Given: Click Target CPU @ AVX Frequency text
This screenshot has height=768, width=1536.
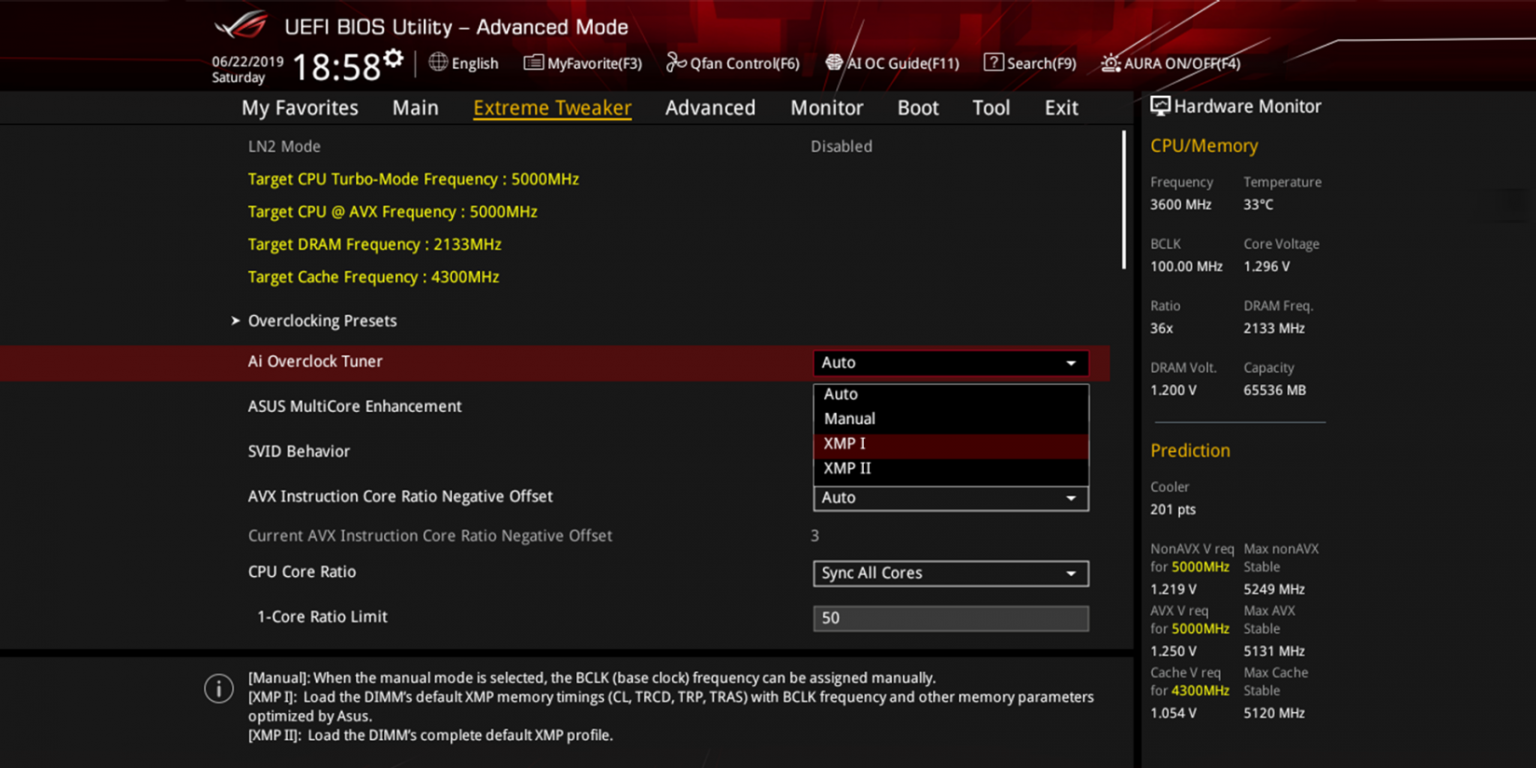Looking at the screenshot, I should click(x=393, y=212).
